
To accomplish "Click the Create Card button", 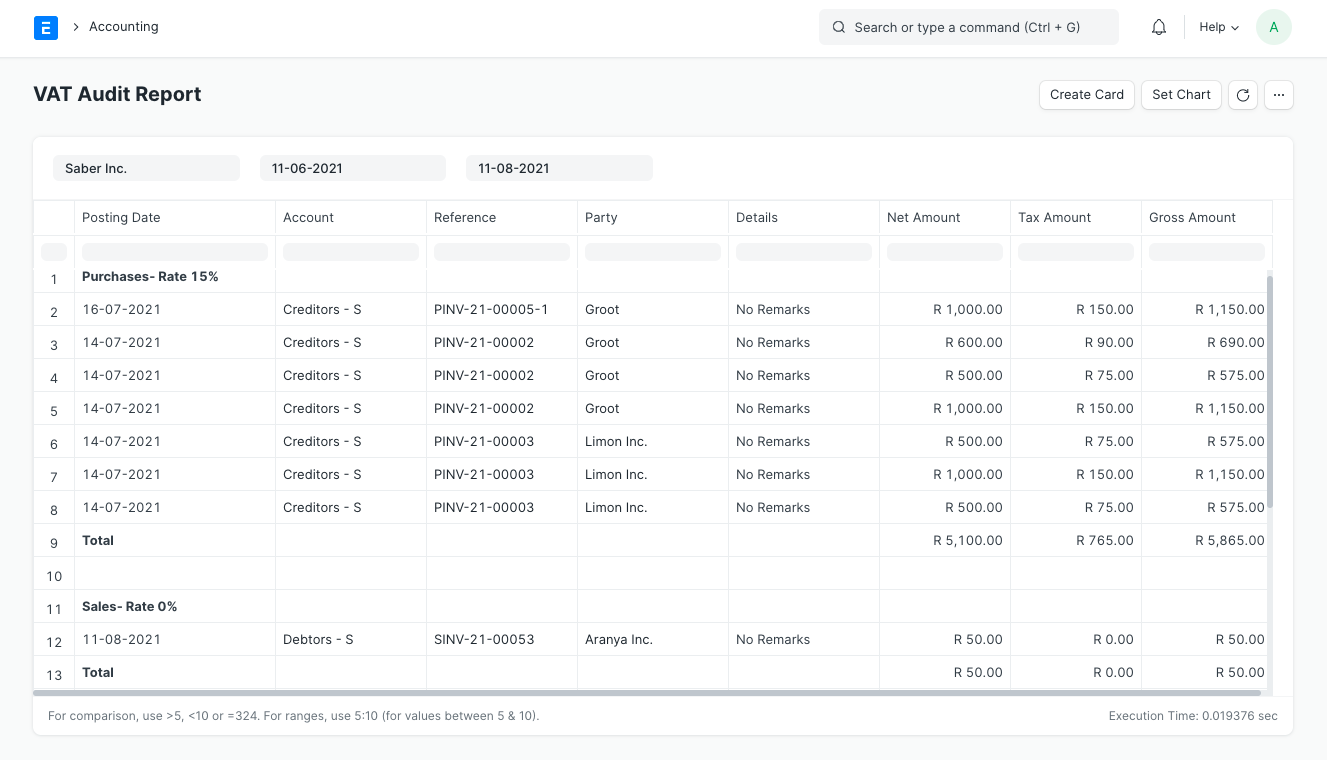I will point(1086,95).
